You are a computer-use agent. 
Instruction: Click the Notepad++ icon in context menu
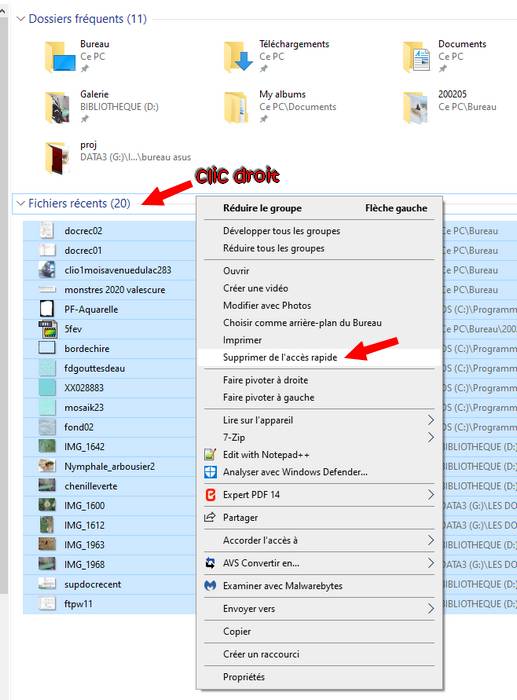click(210, 454)
